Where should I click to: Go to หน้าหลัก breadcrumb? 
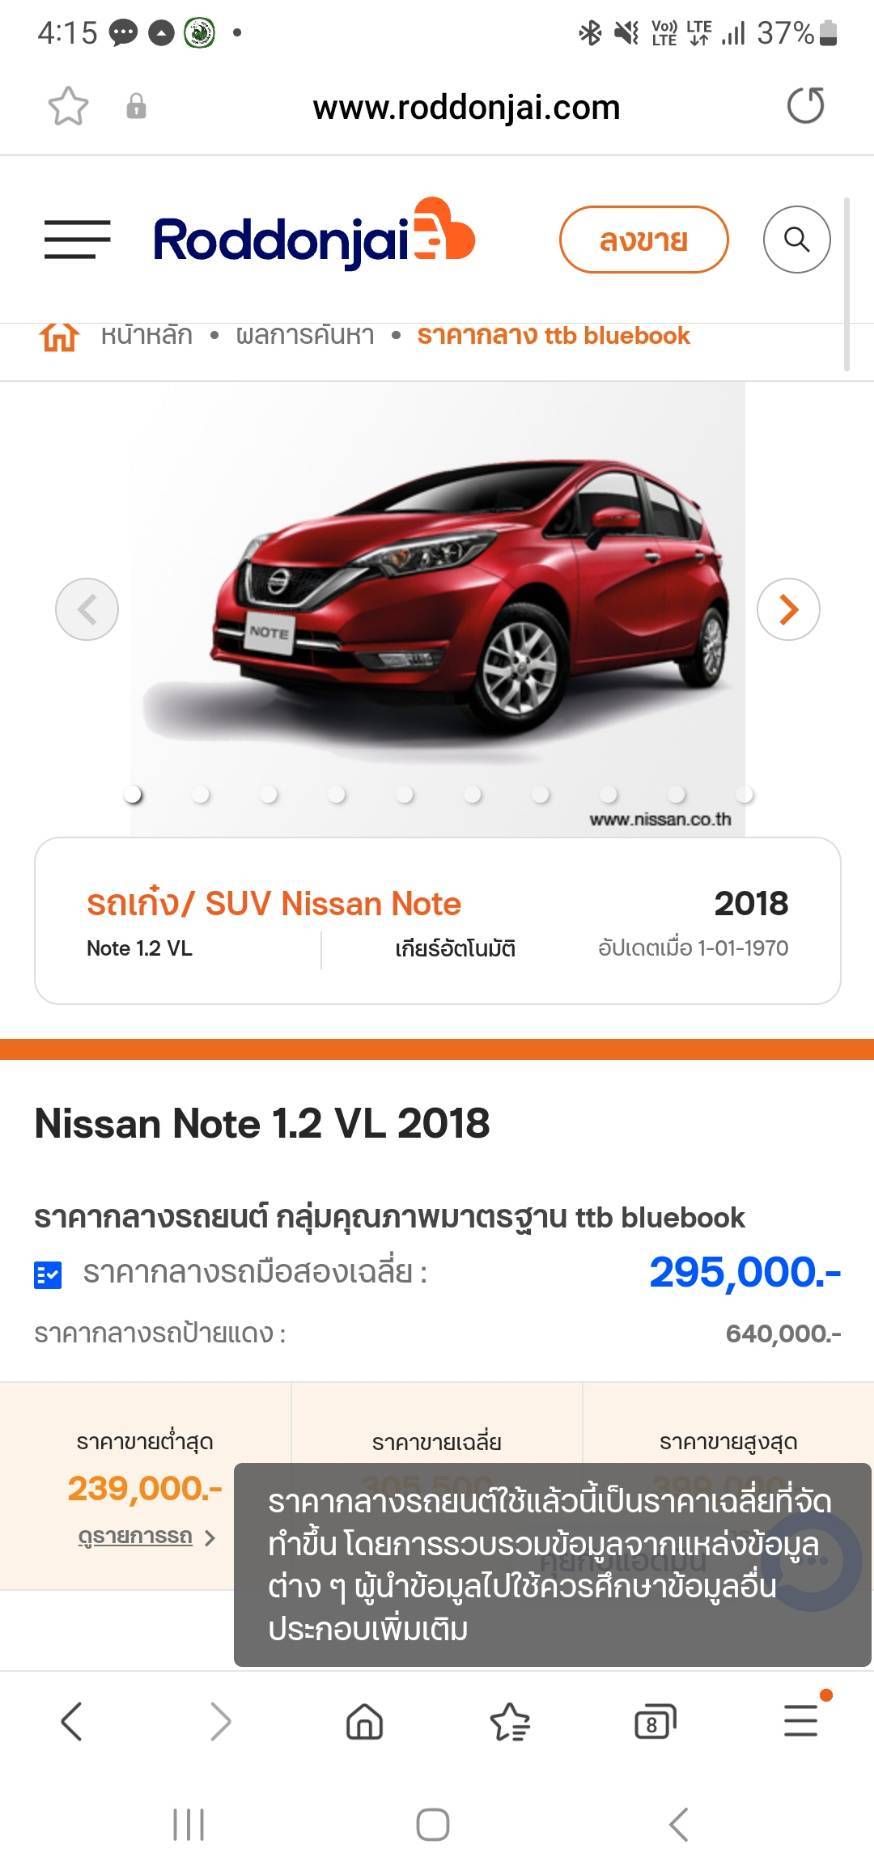click(146, 335)
